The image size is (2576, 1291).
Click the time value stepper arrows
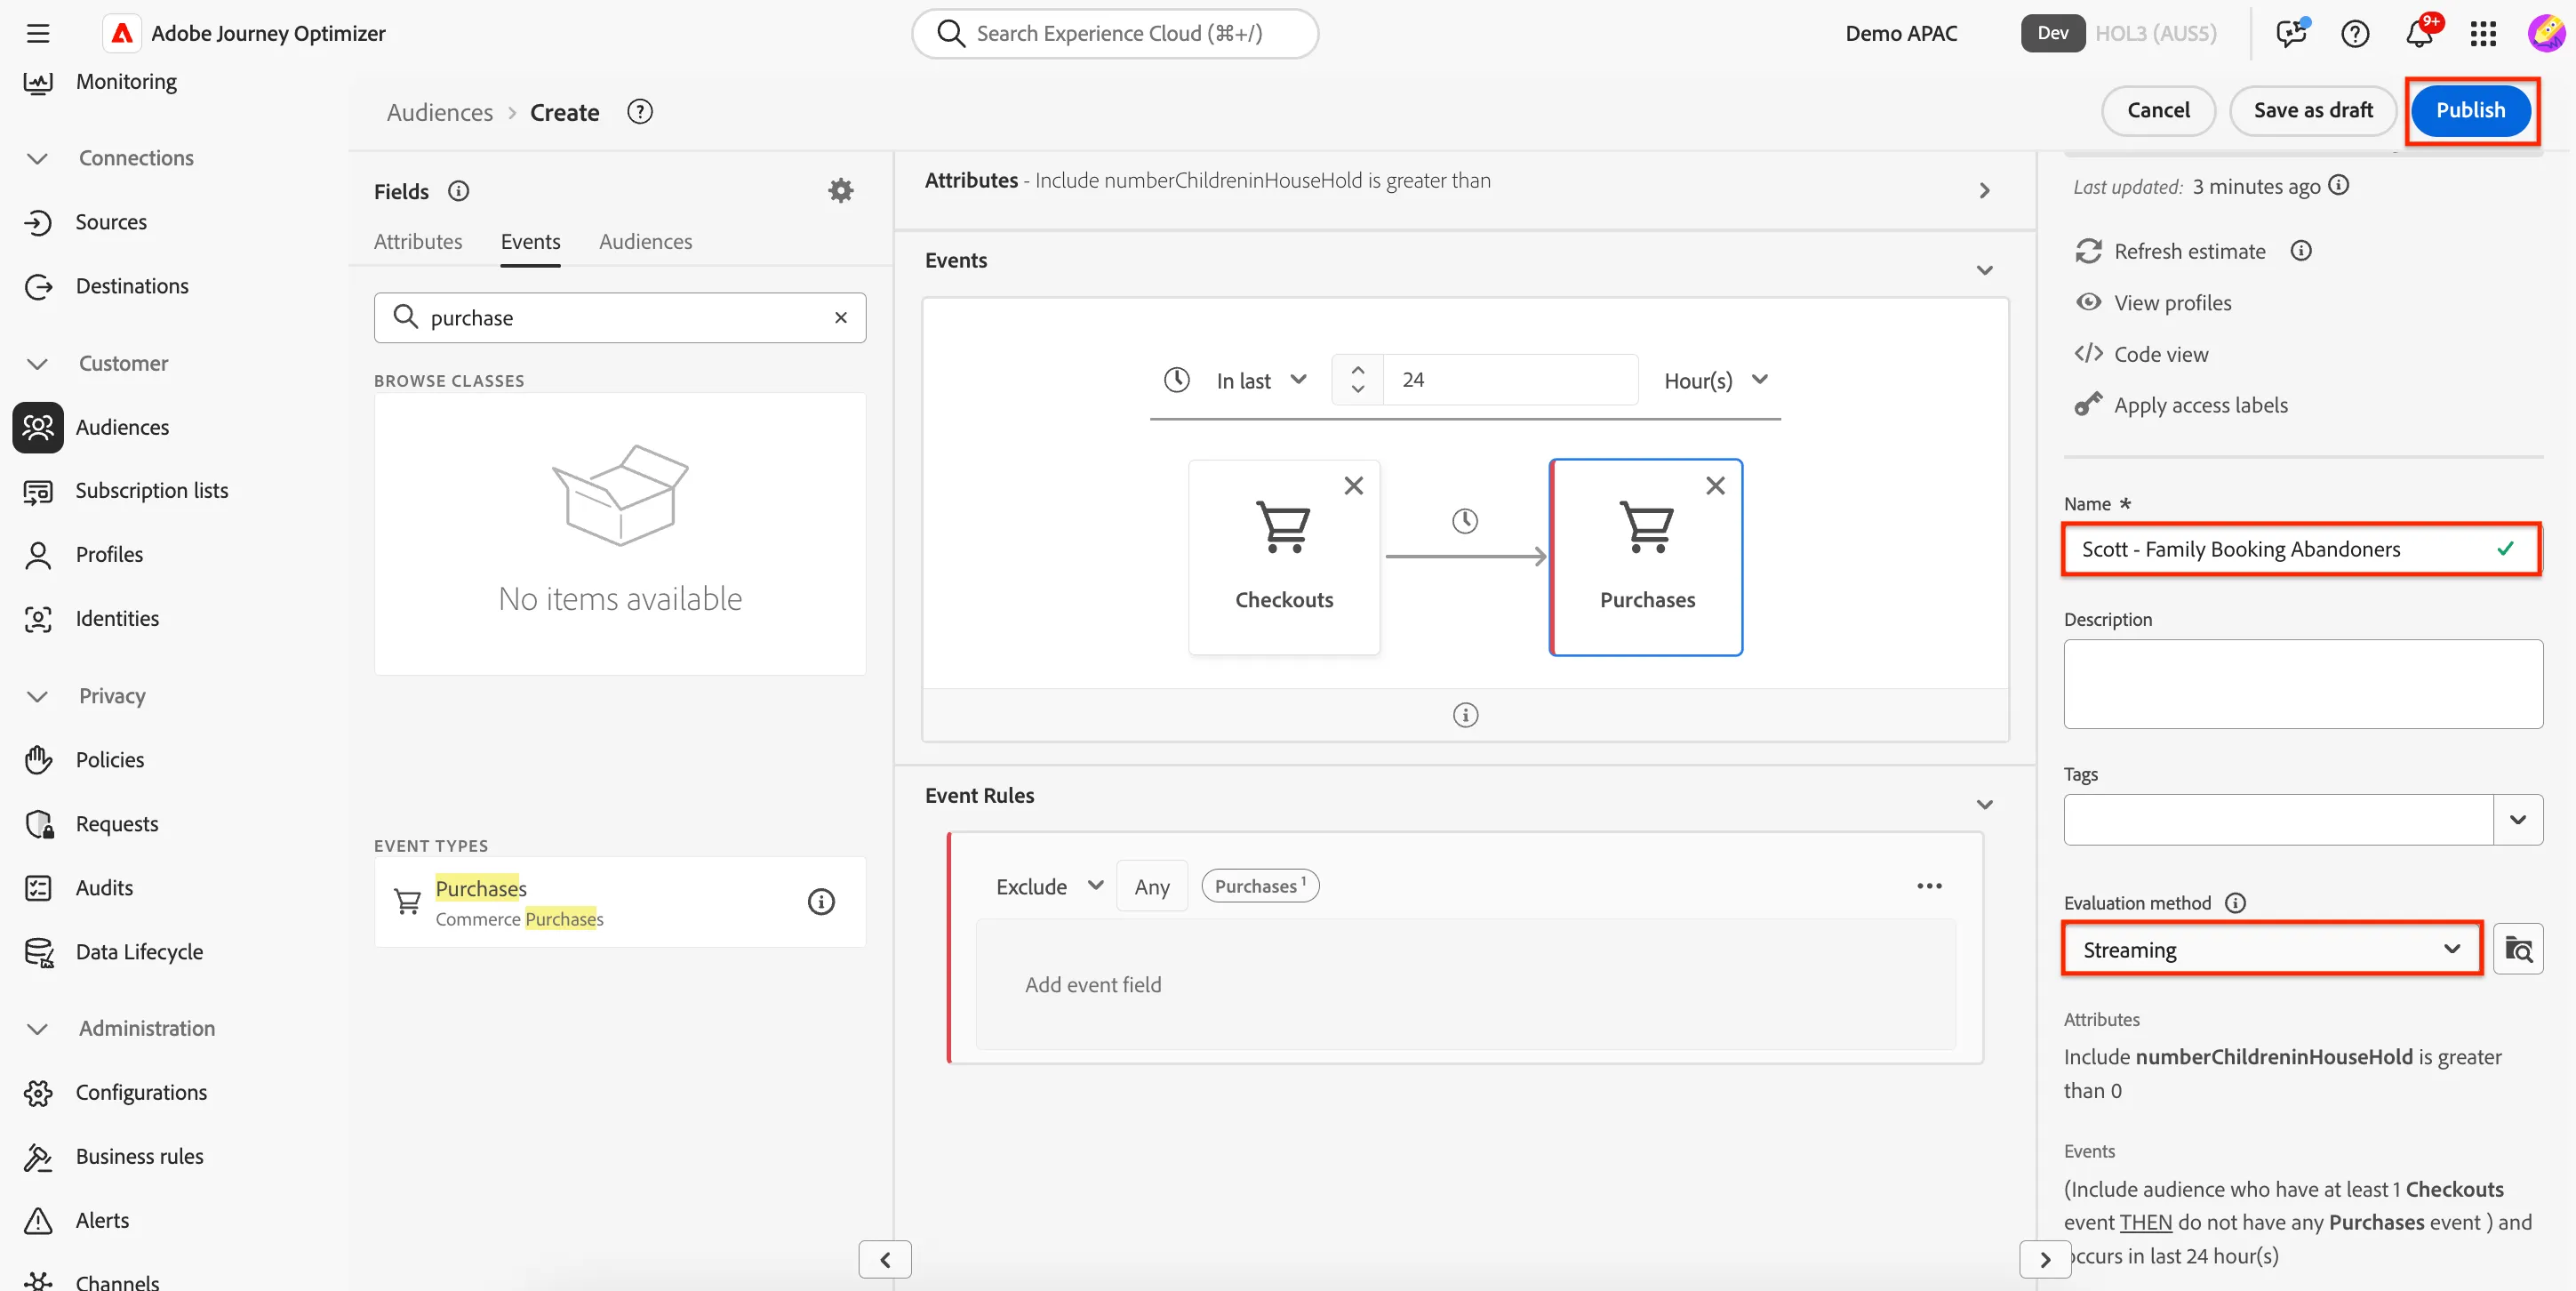tap(1357, 380)
